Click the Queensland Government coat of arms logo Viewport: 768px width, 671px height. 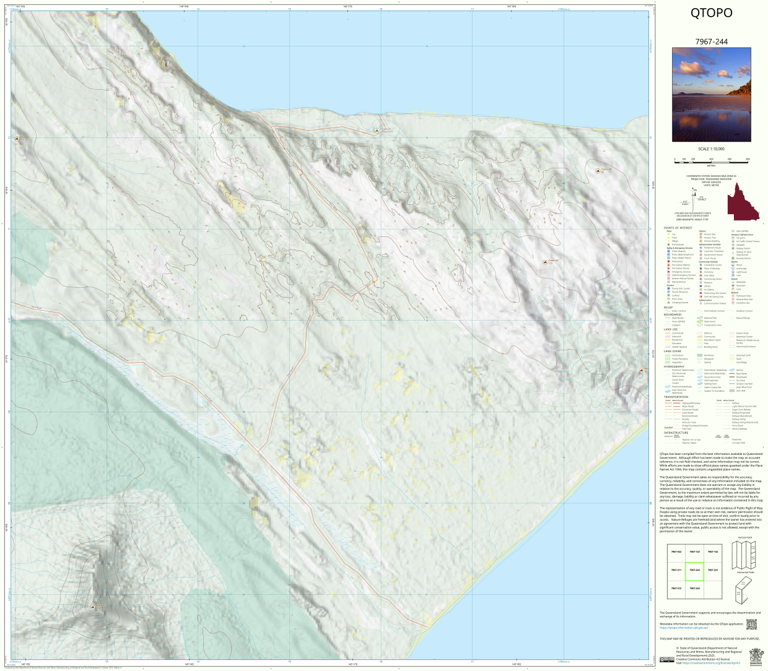pyautogui.click(x=756, y=656)
